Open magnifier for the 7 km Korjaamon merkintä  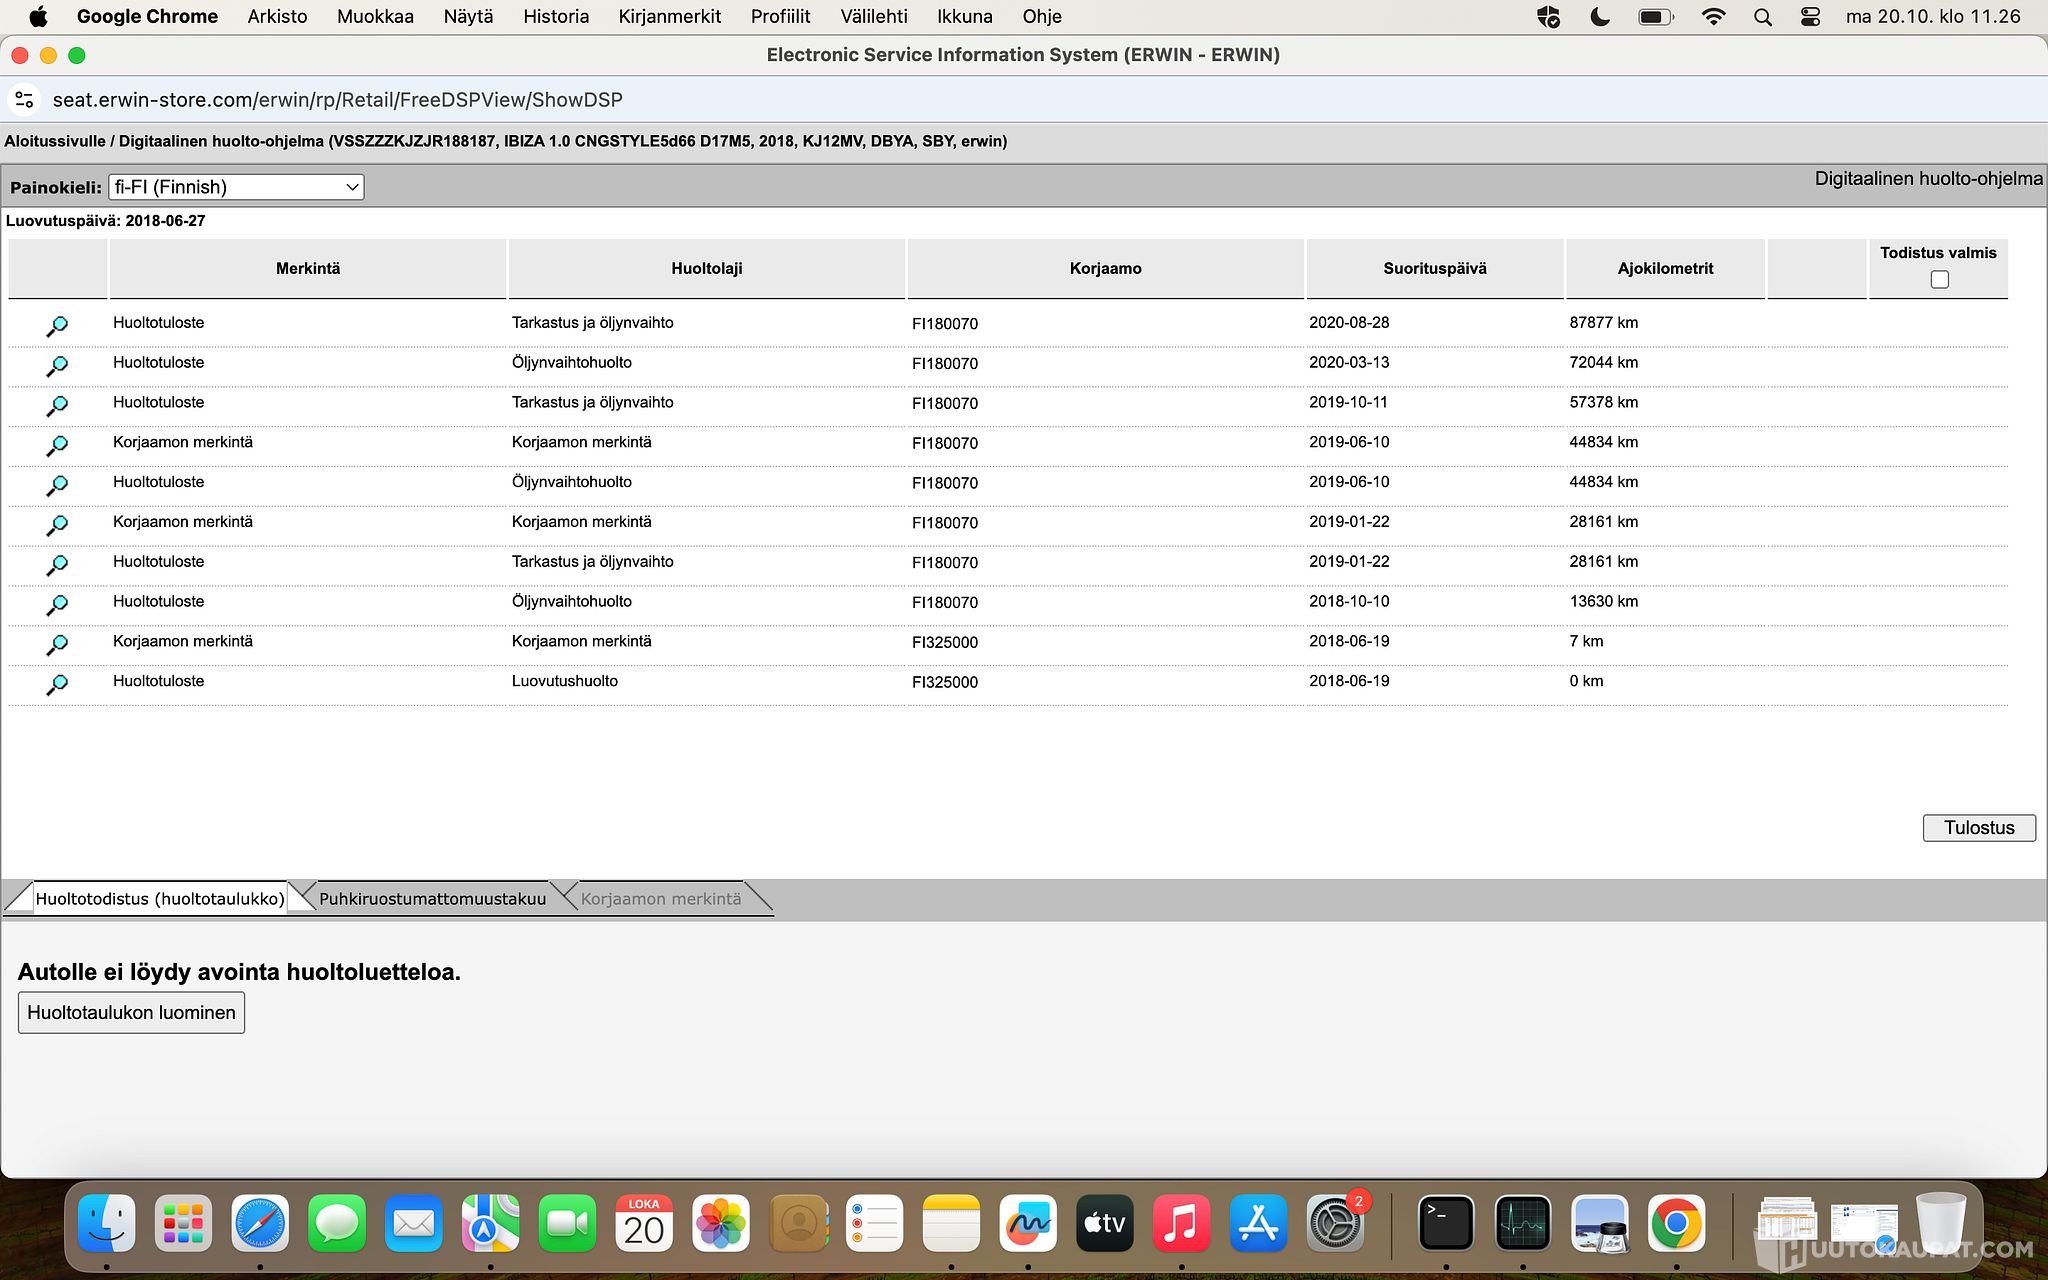click(57, 645)
